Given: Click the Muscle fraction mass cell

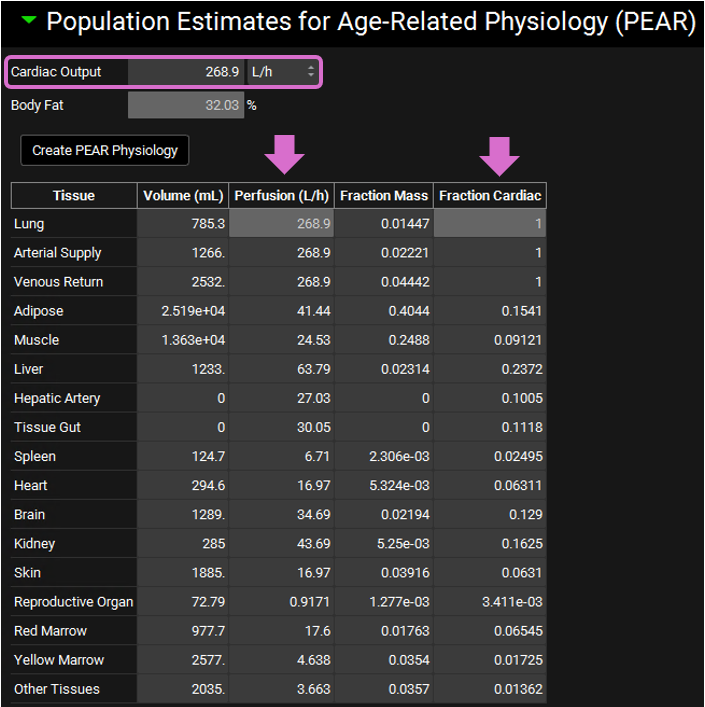Looking at the screenshot, I should pyautogui.click(x=384, y=340).
